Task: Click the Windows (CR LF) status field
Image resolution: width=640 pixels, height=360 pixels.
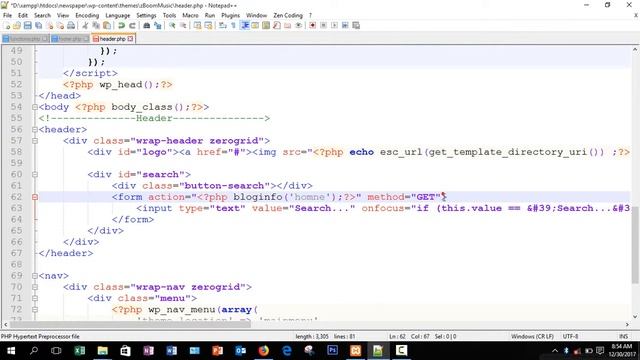Action: pyautogui.click(x=532, y=336)
